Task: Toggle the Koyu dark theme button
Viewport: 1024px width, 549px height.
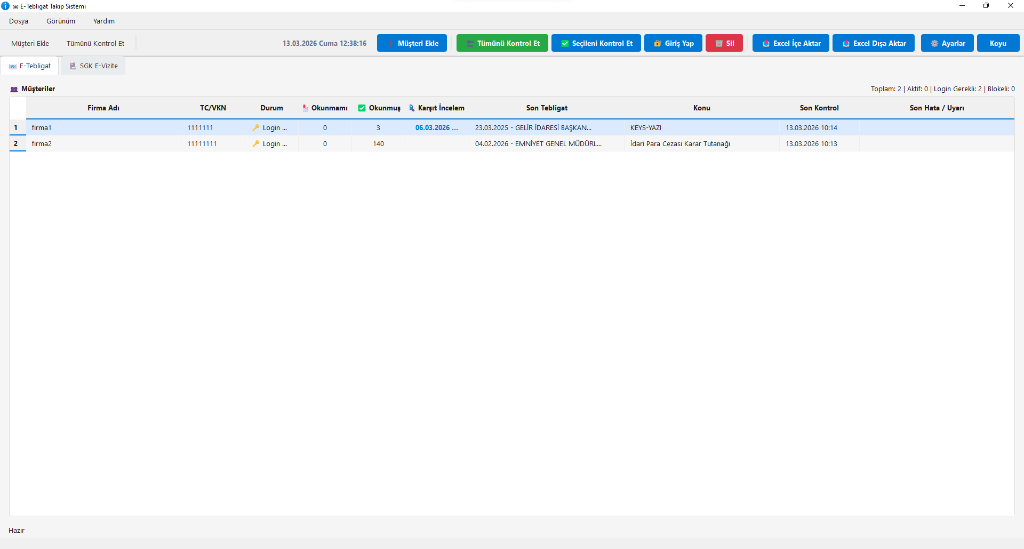Action: tap(997, 43)
